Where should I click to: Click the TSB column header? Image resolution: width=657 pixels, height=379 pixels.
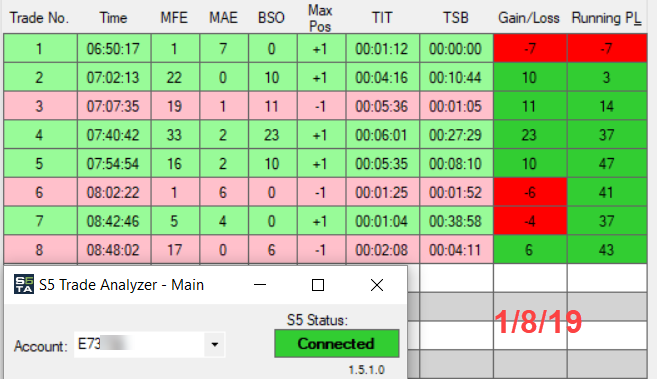(x=456, y=18)
